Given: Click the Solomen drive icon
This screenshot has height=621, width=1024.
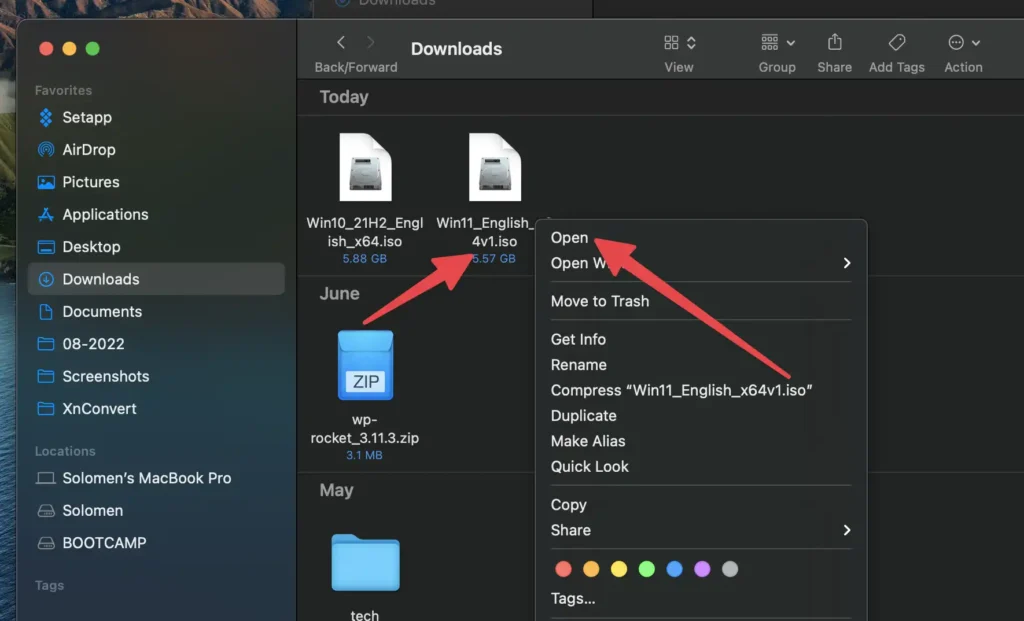Looking at the screenshot, I should click(x=46, y=511).
